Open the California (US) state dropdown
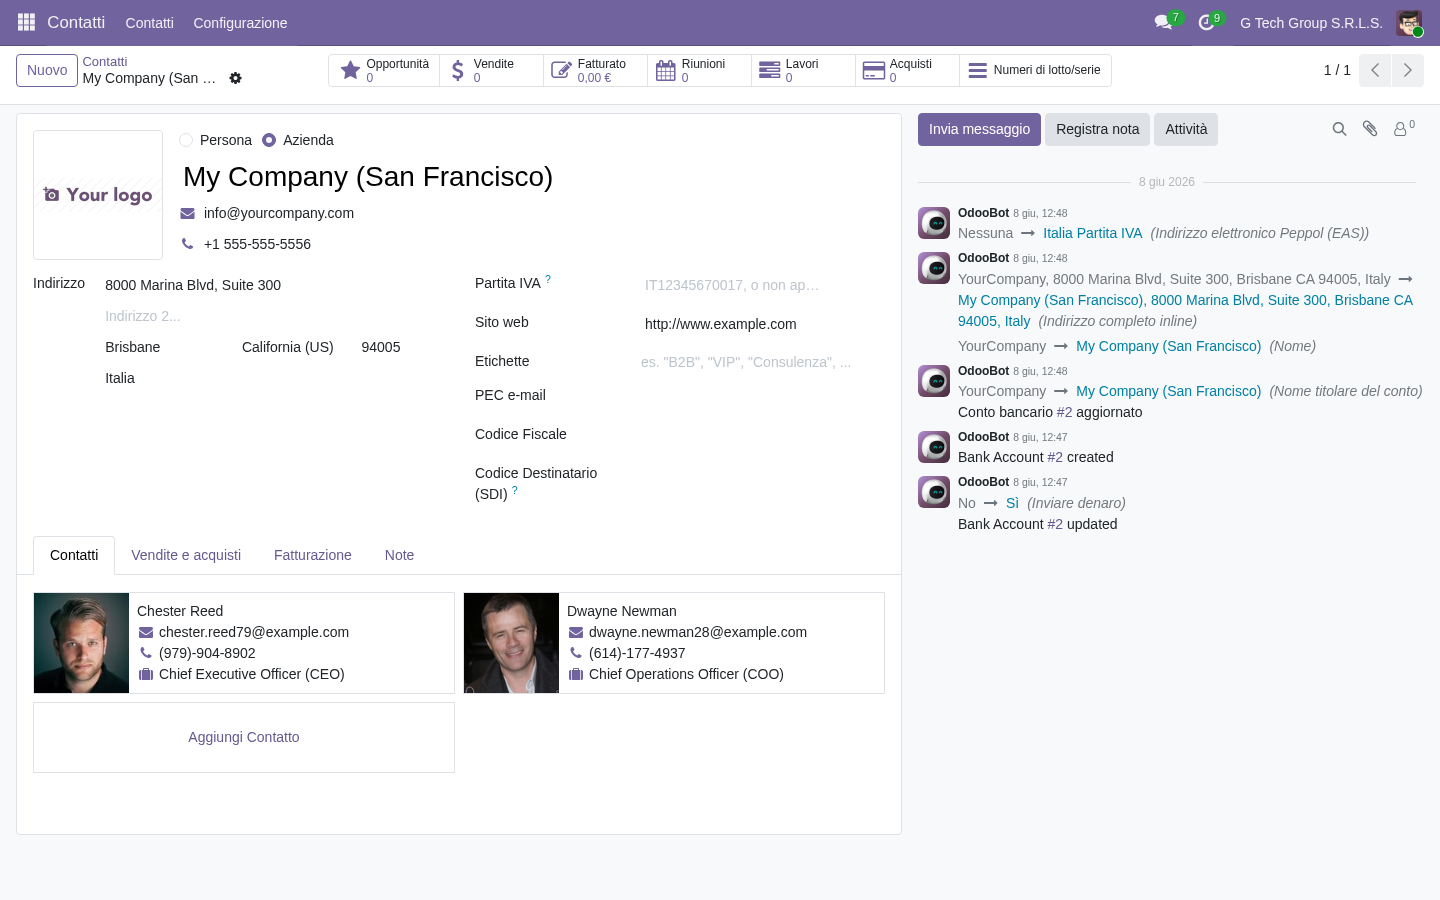This screenshot has height=900, width=1440. click(294, 347)
